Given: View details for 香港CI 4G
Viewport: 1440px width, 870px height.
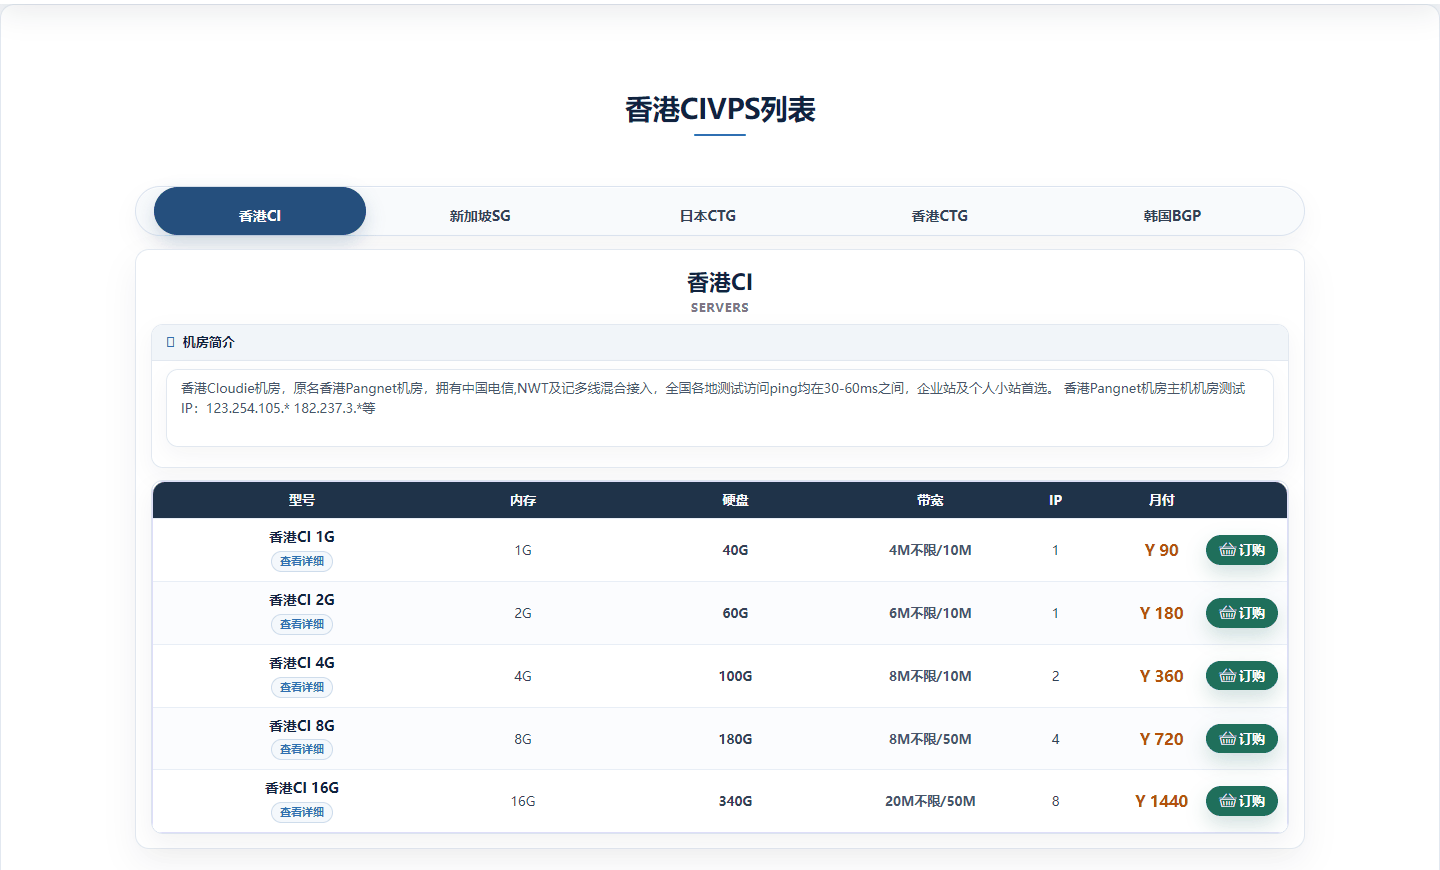Looking at the screenshot, I should 302,687.
